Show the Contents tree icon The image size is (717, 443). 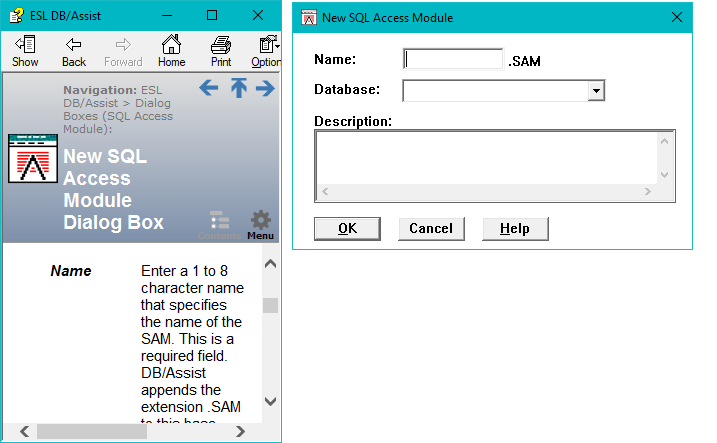click(219, 225)
